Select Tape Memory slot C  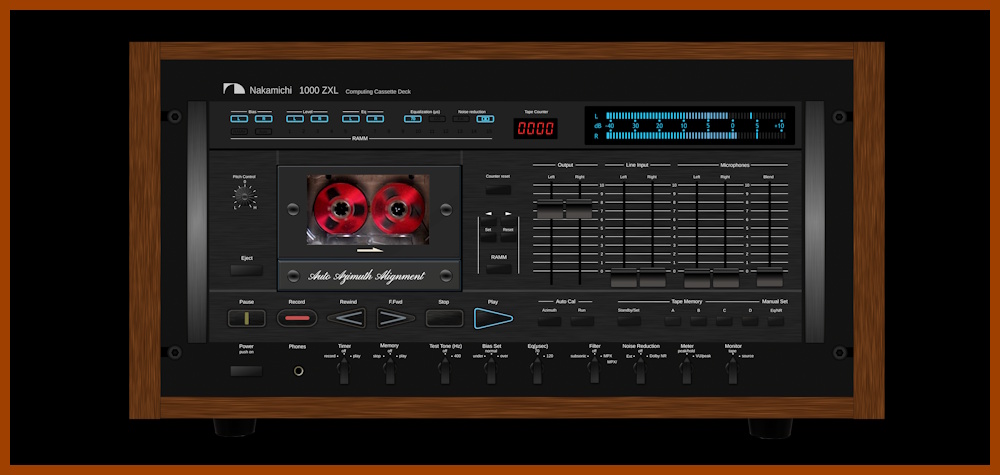tap(724, 321)
